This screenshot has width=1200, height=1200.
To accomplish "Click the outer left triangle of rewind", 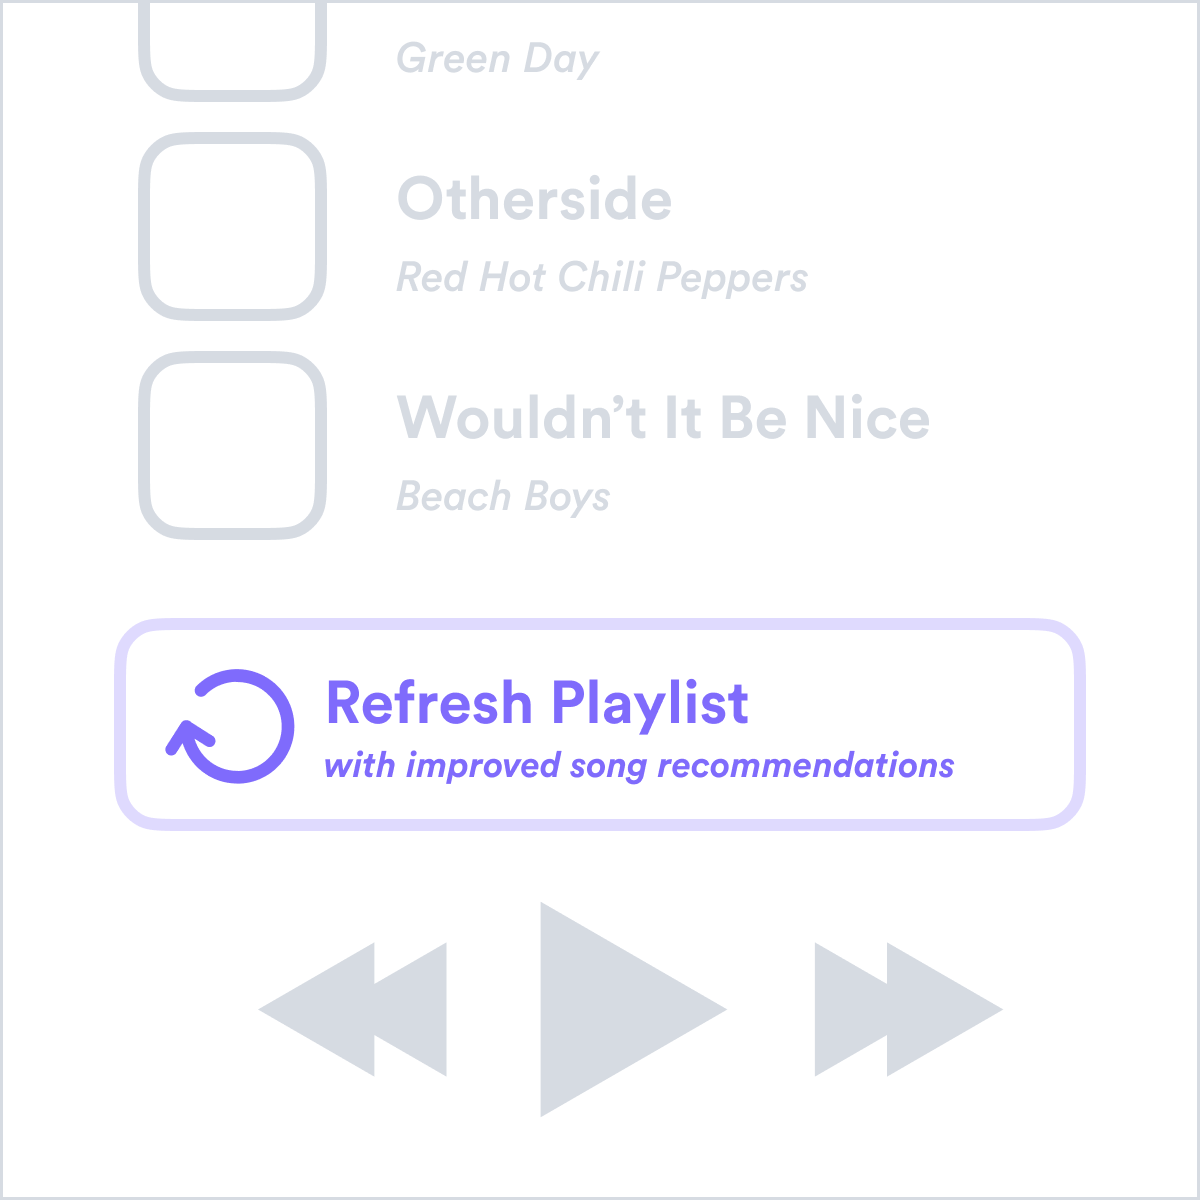I will pos(317,1009).
